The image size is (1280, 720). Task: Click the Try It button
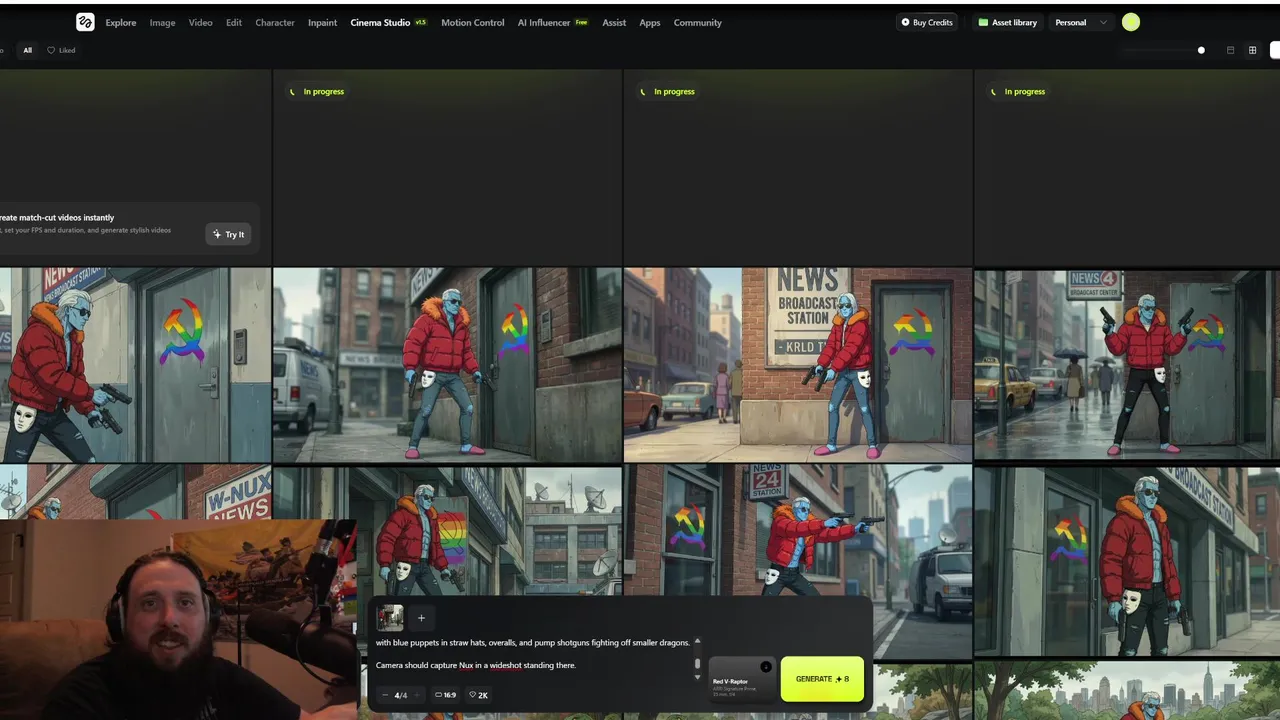pyautogui.click(x=228, y=234)
